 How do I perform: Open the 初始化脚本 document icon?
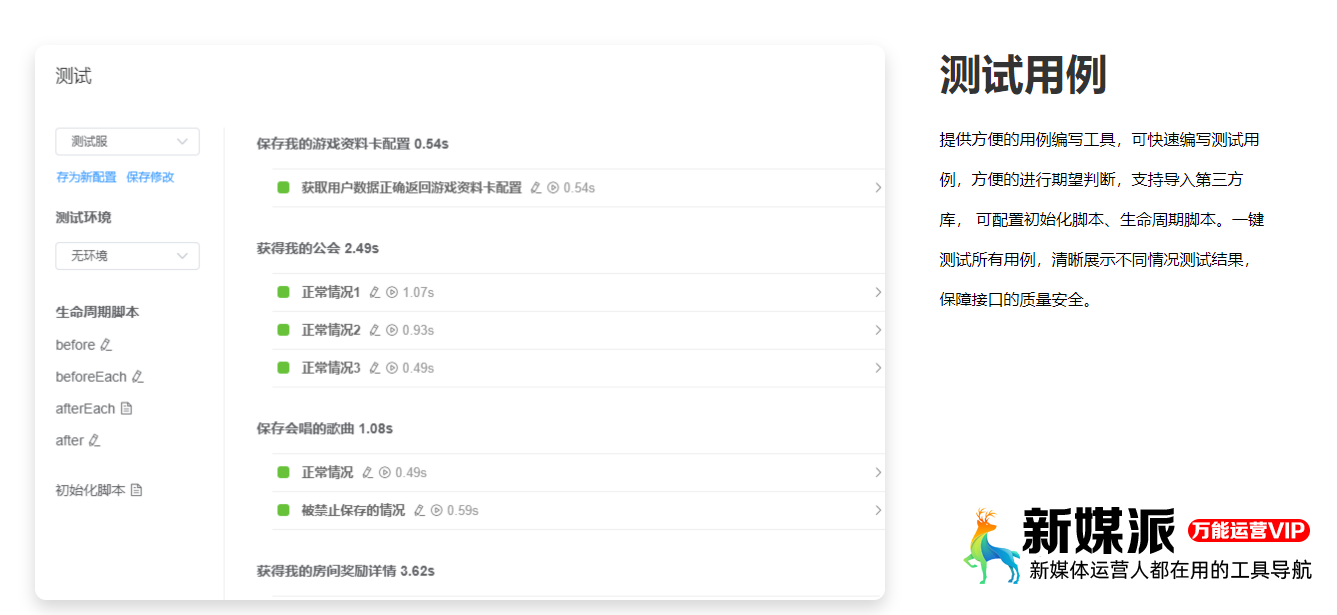[x=137, y=491]
